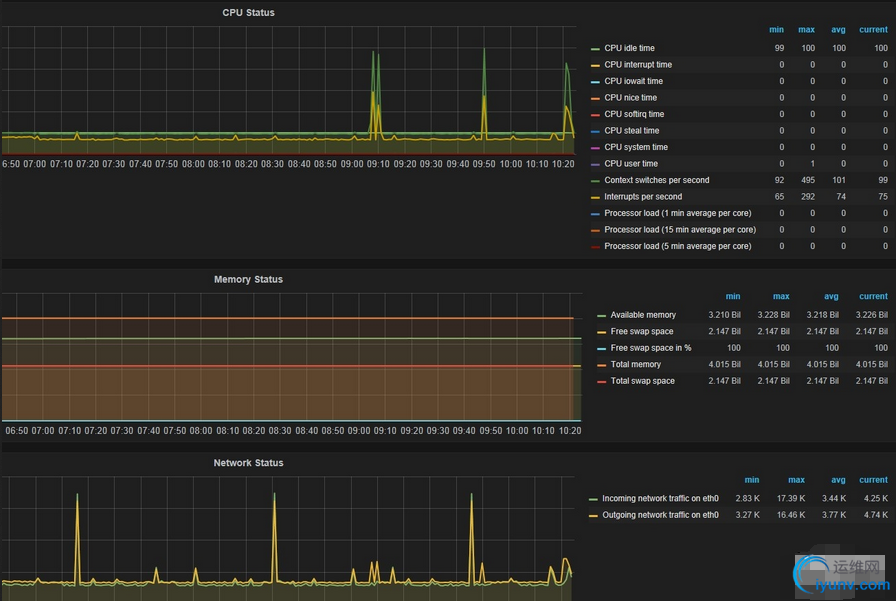Screen dimensions: 896x601
Task: Open the CPU Status panel title
Action: 248,13
